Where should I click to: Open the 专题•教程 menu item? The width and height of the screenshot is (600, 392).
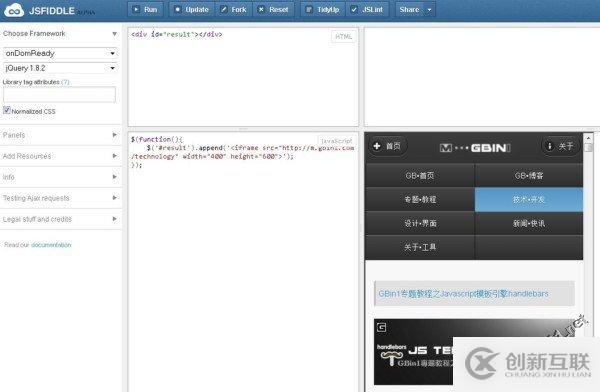[x=420, y=199]
